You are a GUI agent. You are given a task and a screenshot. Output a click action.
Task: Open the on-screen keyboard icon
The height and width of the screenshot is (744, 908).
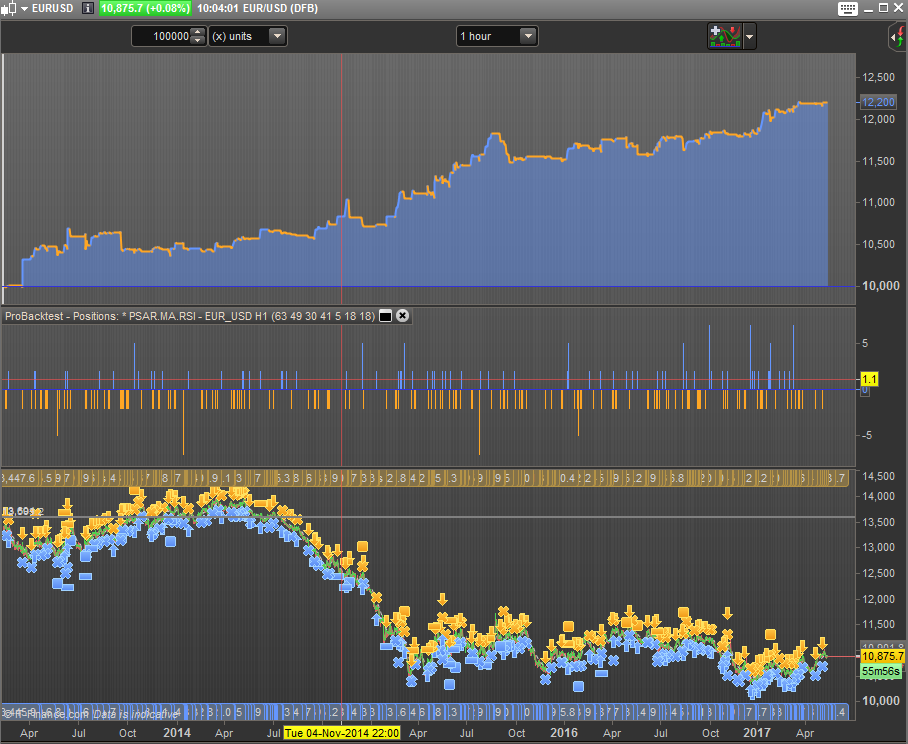tap(848, 8)
